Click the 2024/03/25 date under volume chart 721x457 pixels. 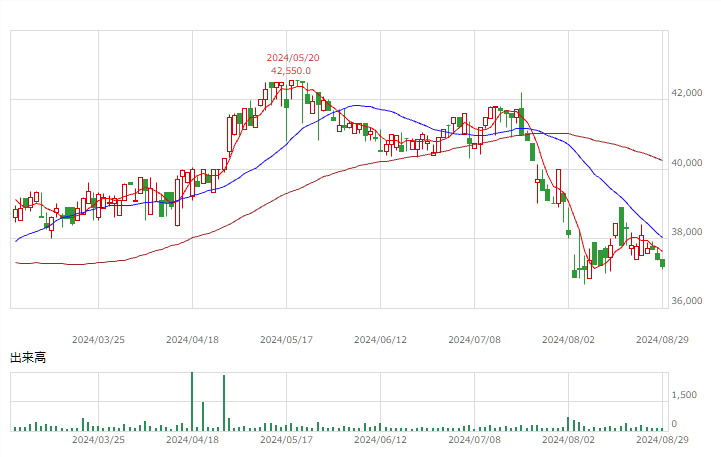click(98, 440)
